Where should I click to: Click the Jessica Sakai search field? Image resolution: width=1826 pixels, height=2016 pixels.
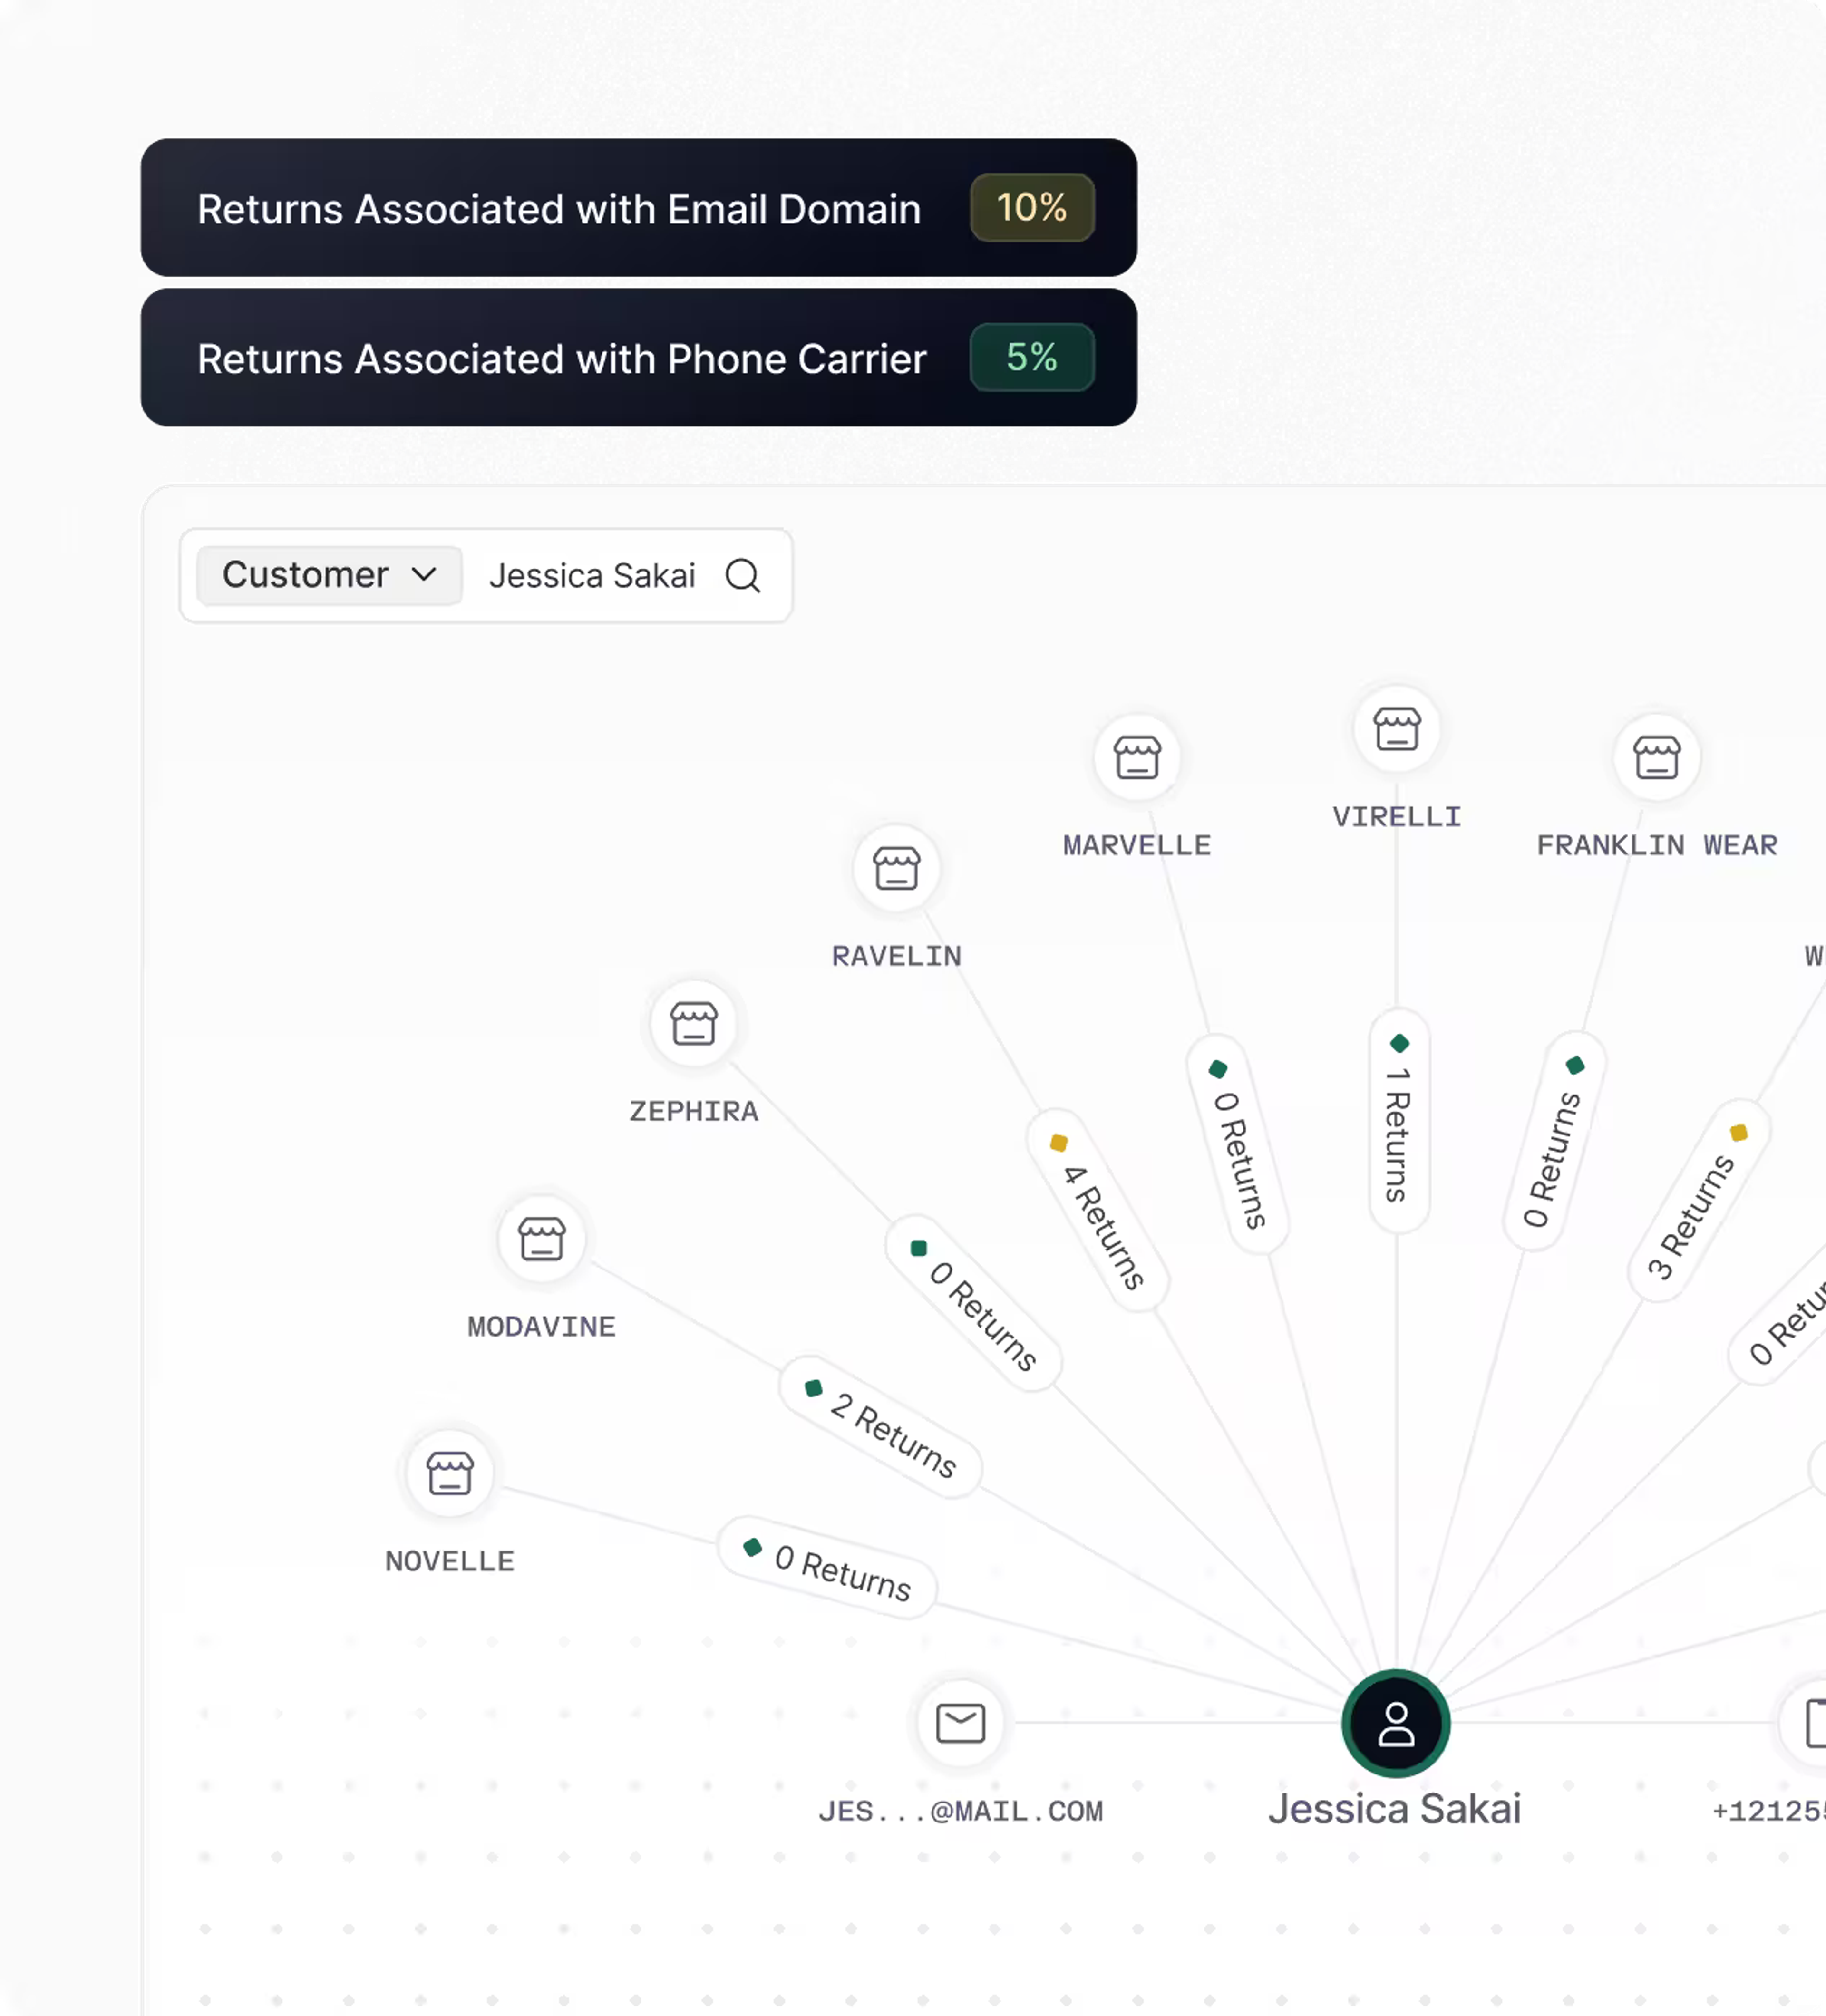592,576
